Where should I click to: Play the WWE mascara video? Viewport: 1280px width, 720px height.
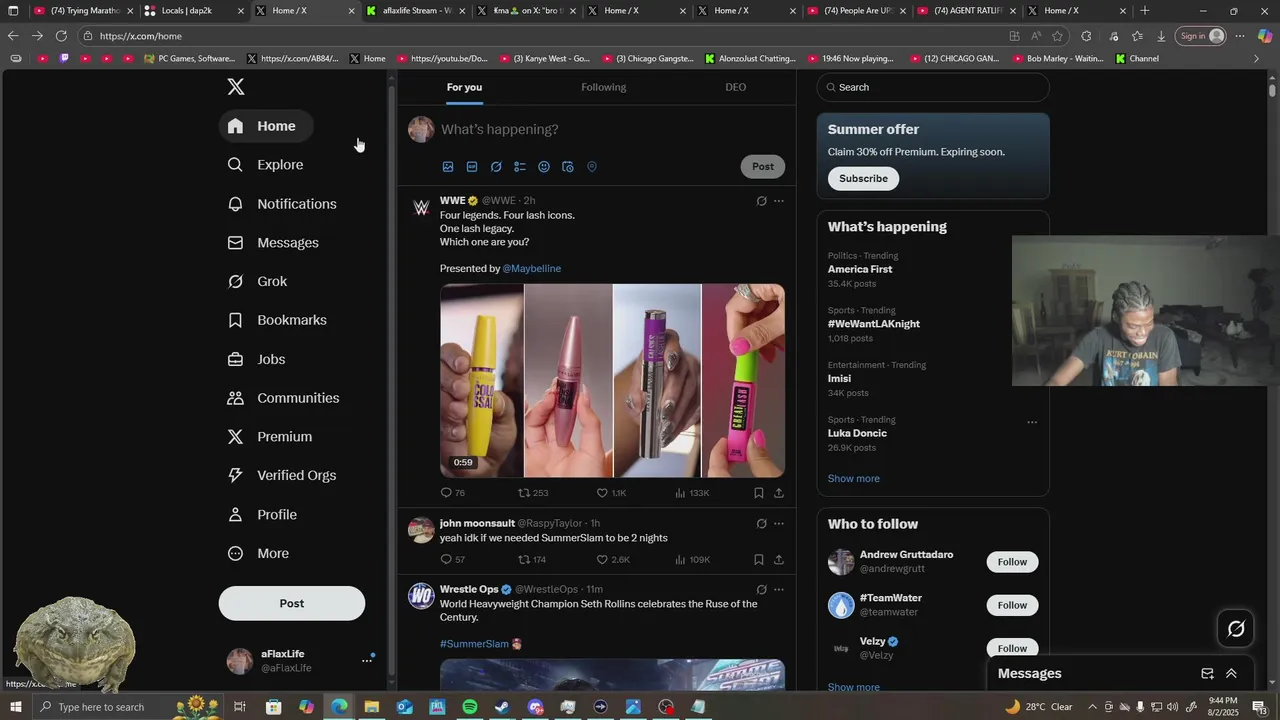612,381
